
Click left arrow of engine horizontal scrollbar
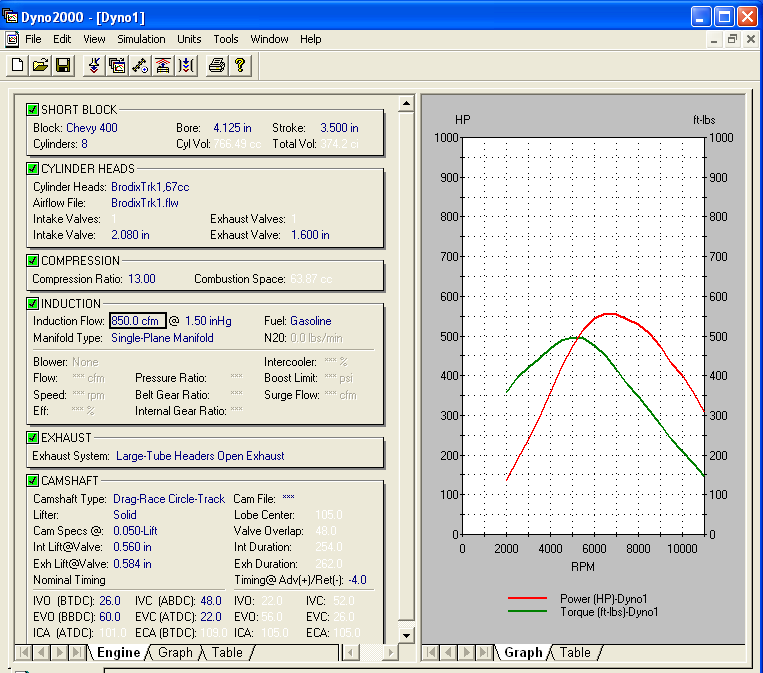(350, 652)
